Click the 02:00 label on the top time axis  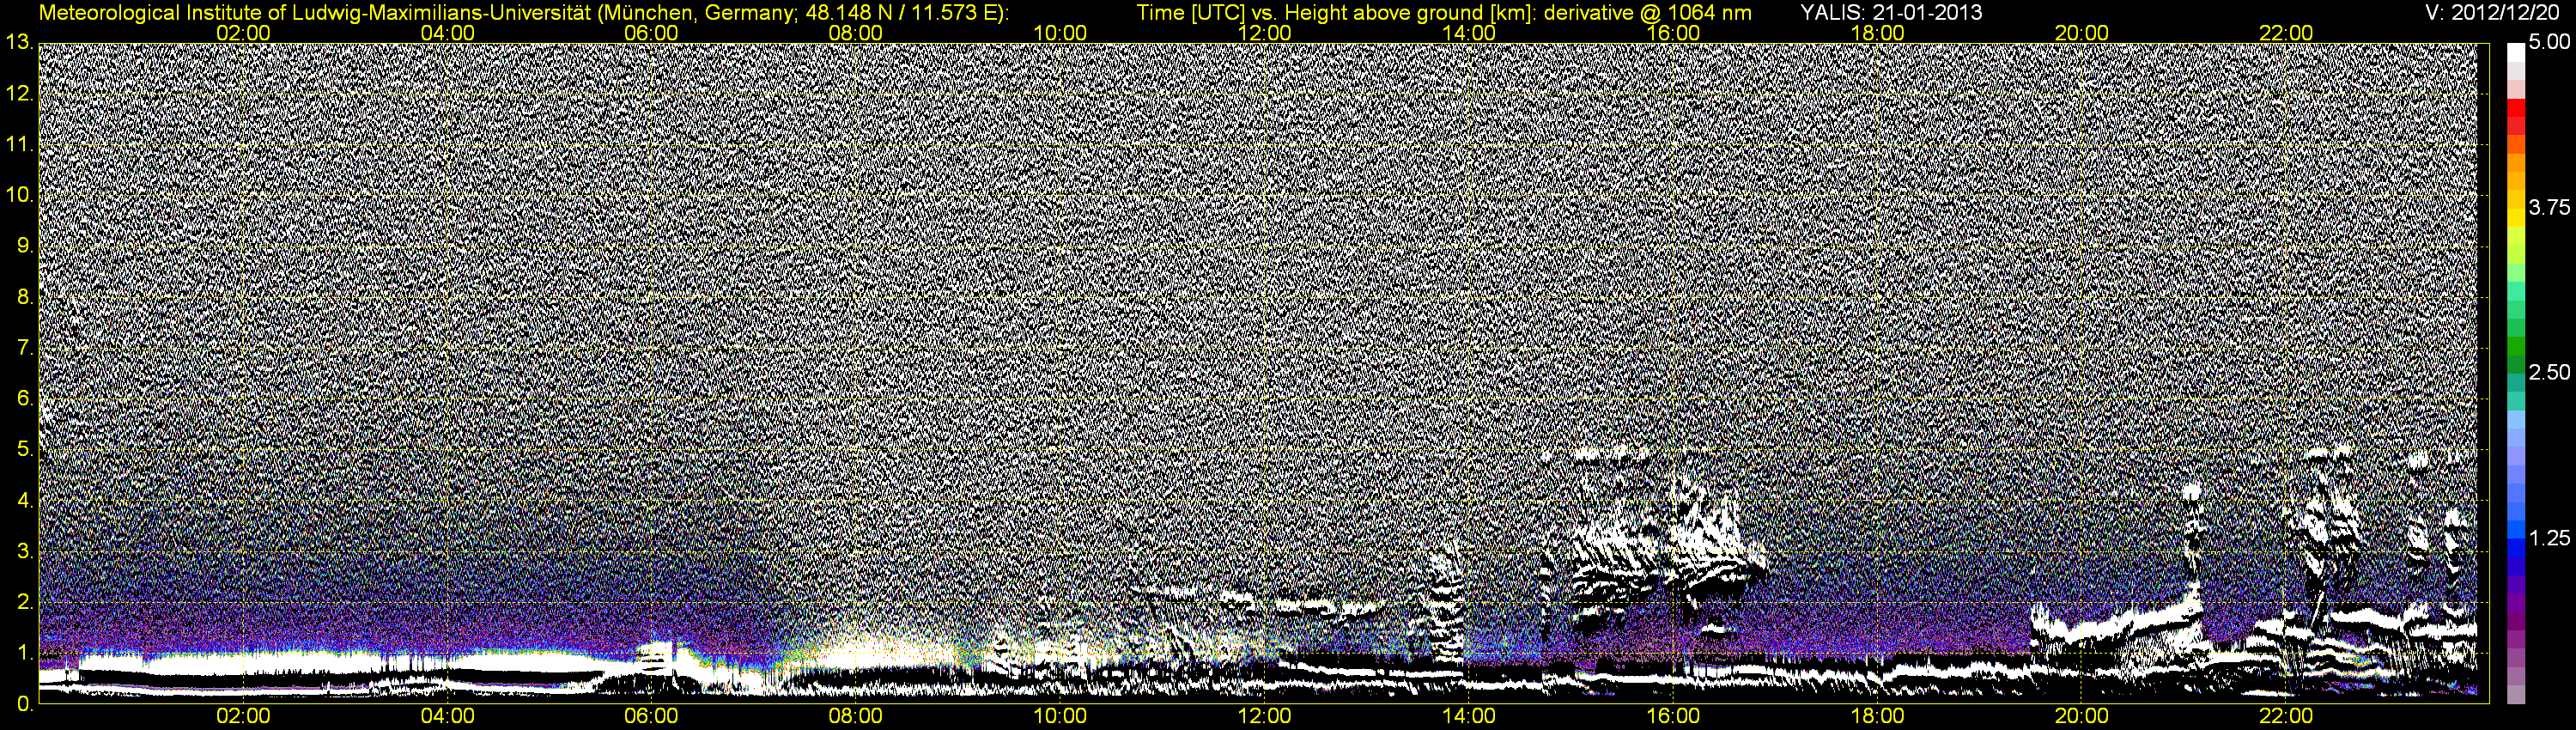243,33
